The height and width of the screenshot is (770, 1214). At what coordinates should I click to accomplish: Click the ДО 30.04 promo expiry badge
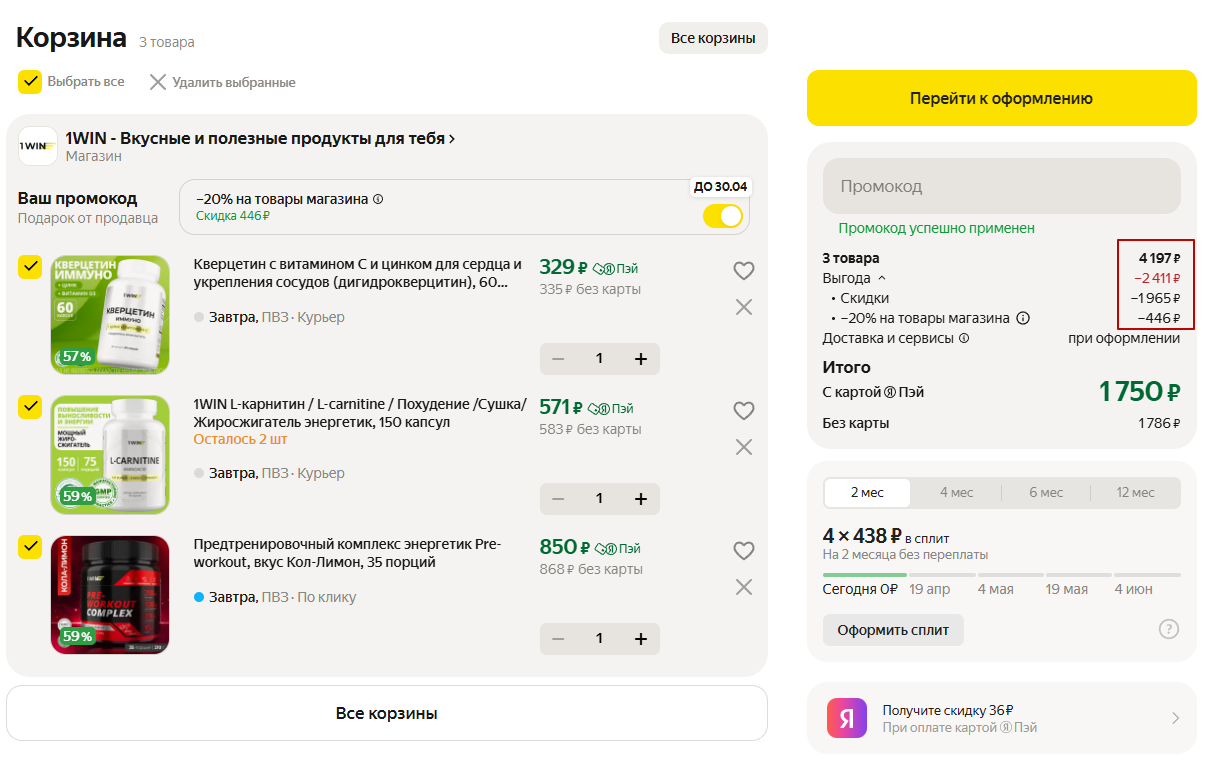[x=721, y=186]
